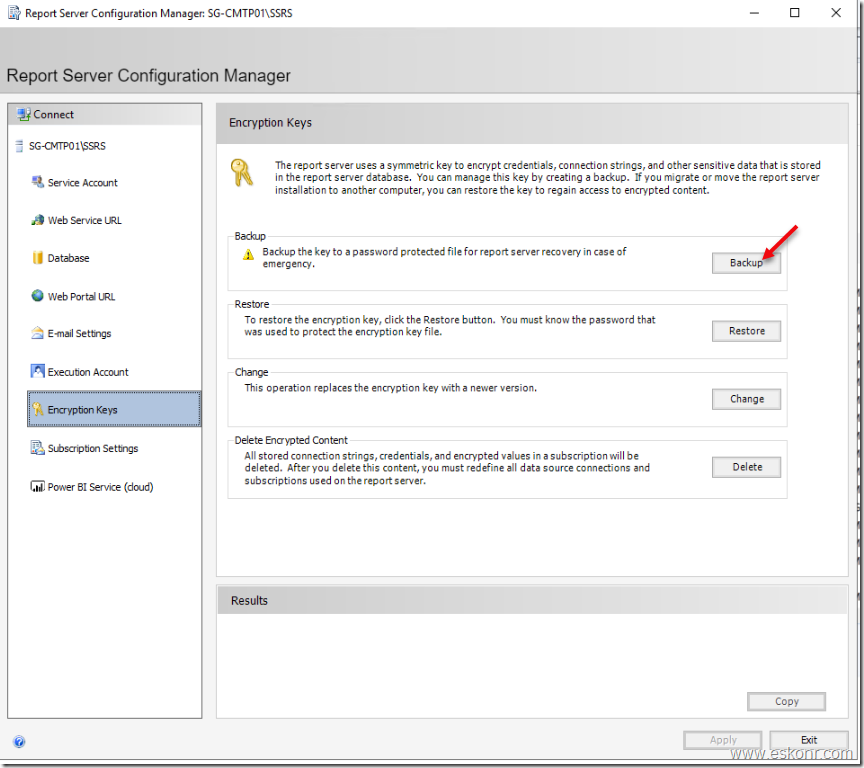This screenshot has height=768, width=864.
Task: Open the Web Portal URL page
Action: [81, 296]
